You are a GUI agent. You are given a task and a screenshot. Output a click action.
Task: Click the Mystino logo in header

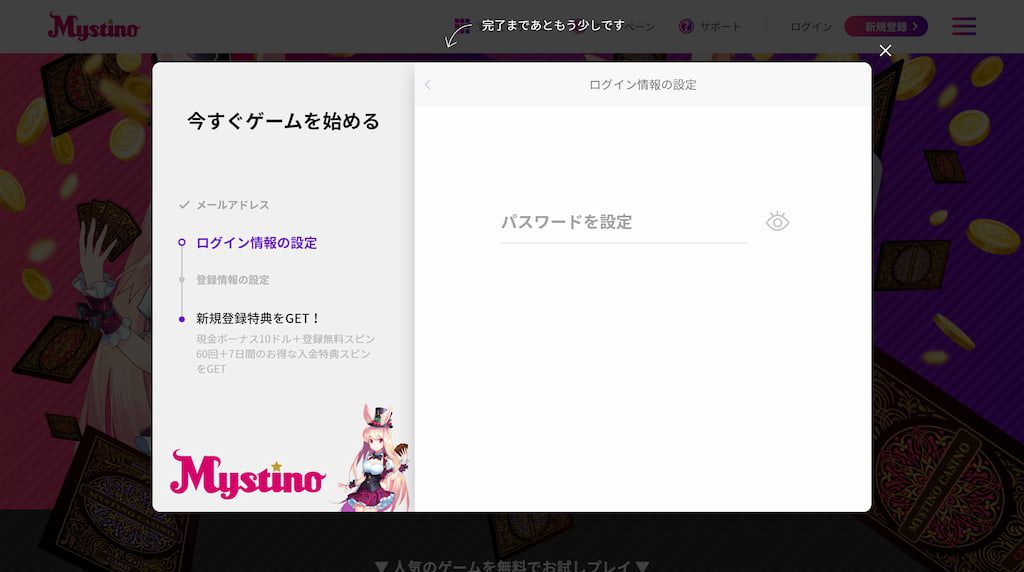coord(93,27)
